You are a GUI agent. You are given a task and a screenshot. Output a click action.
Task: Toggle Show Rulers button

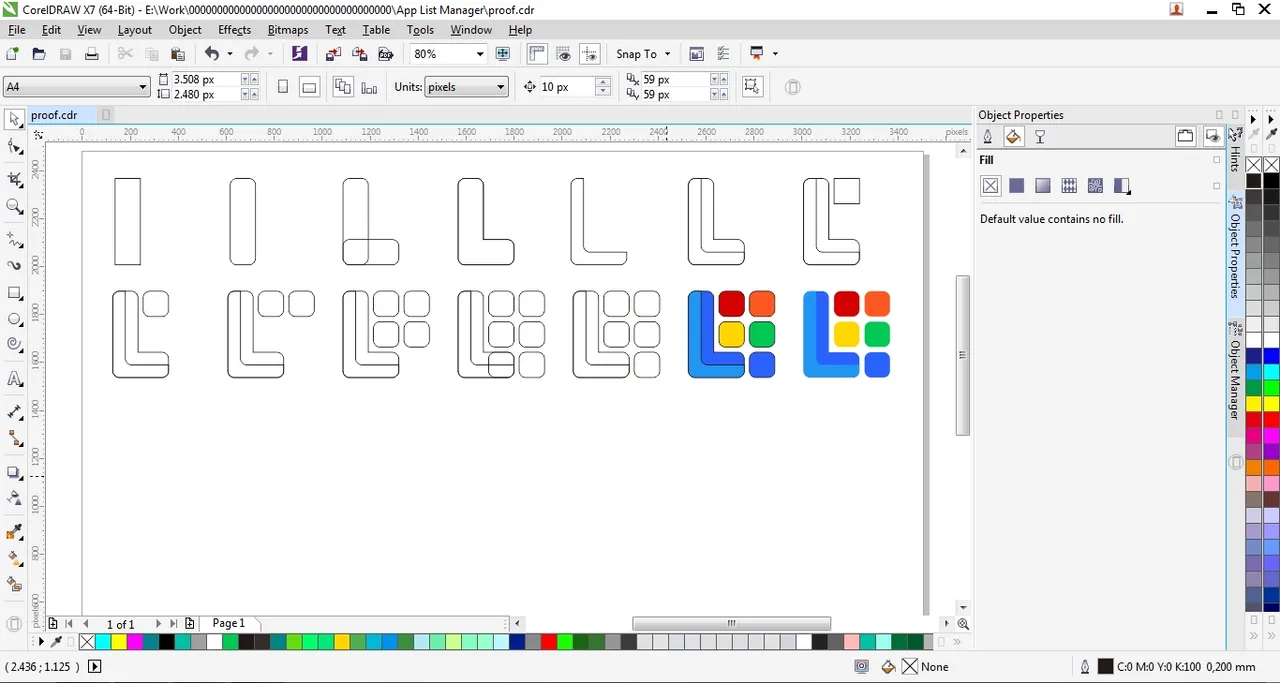537,54
